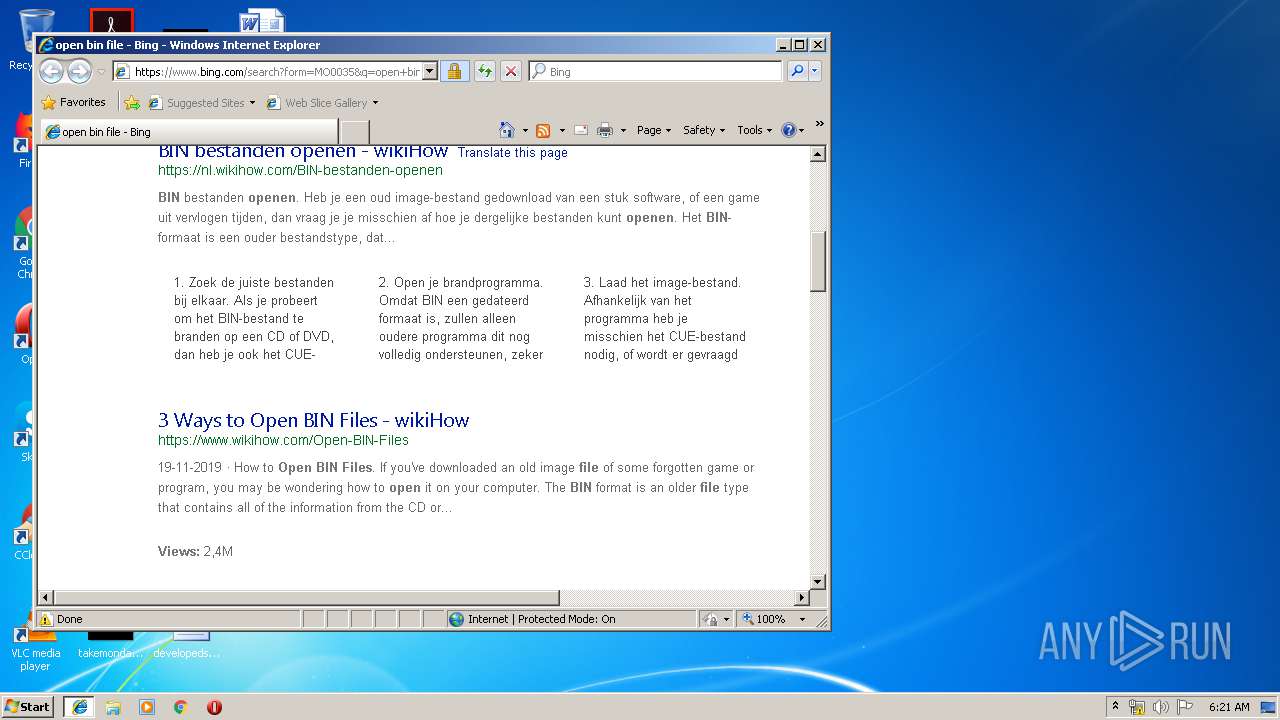View the security padlock report
This screenshot has width=1280, height=720.
[x=454, y=71]
